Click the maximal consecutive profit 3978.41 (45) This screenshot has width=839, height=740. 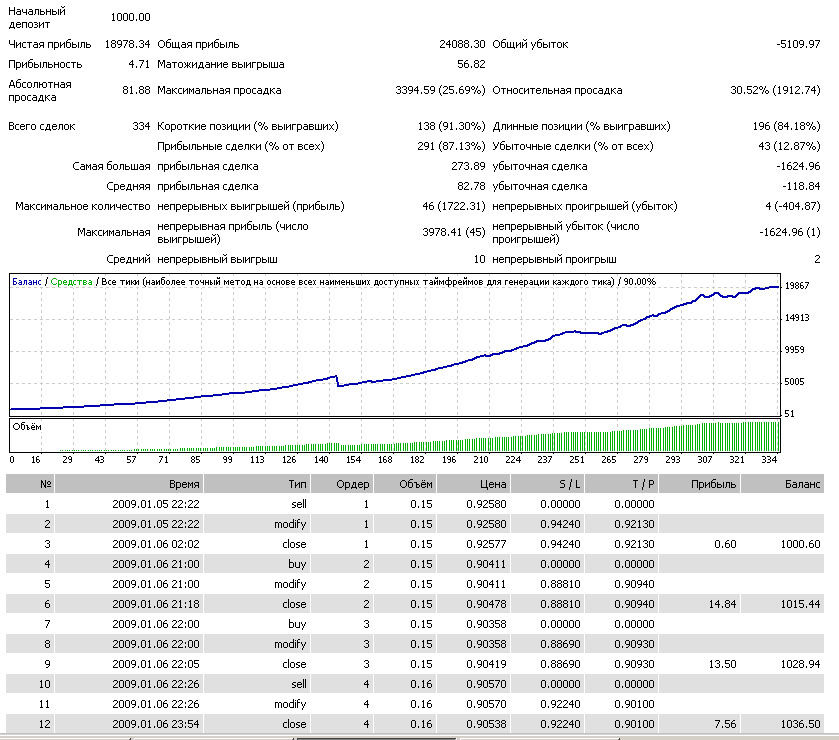click(454, 232)
